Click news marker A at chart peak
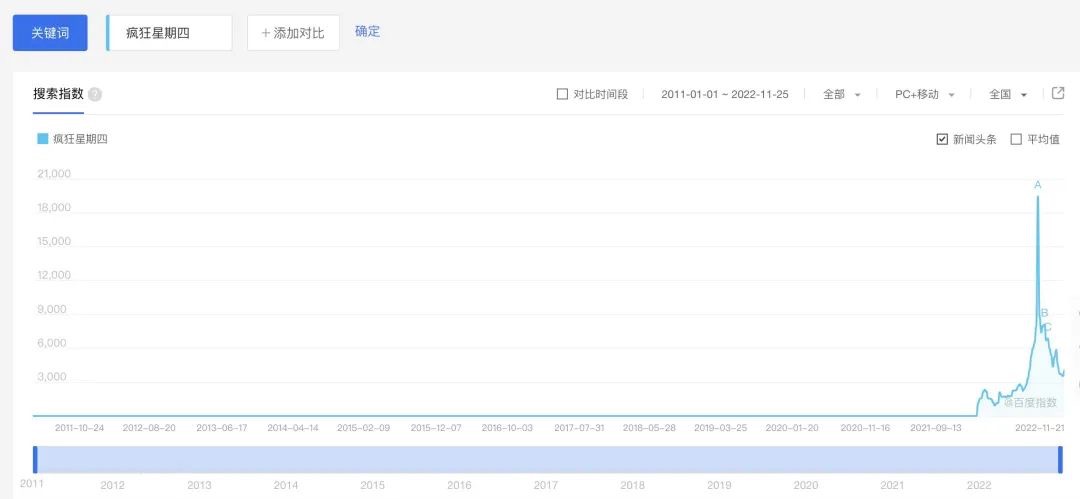Image resolution: width=1080 pixels, height=499 pixels. click(1038, 185)
